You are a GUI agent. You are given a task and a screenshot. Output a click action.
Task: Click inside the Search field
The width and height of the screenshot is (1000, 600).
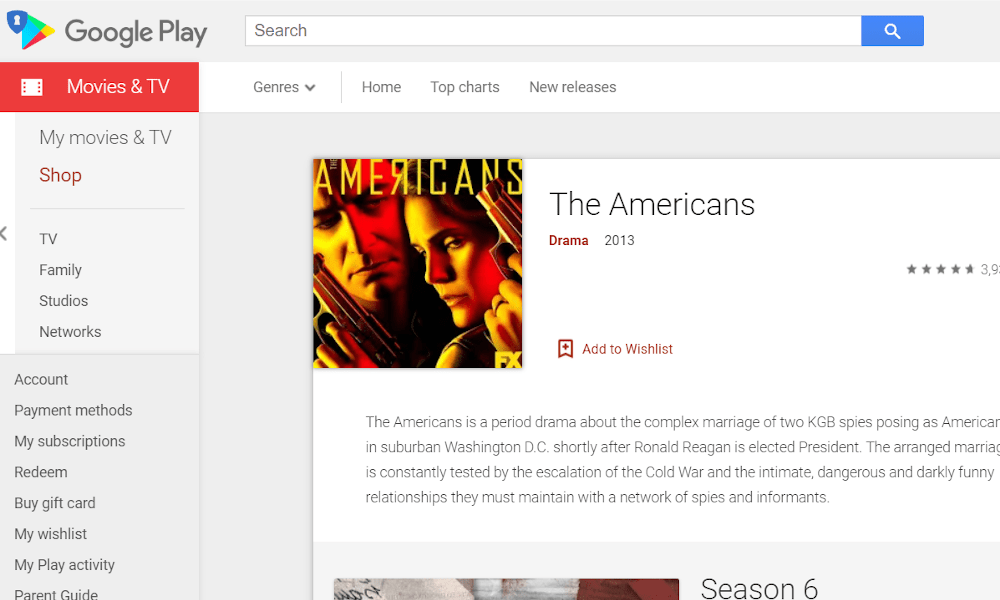[x=553, y=31]
